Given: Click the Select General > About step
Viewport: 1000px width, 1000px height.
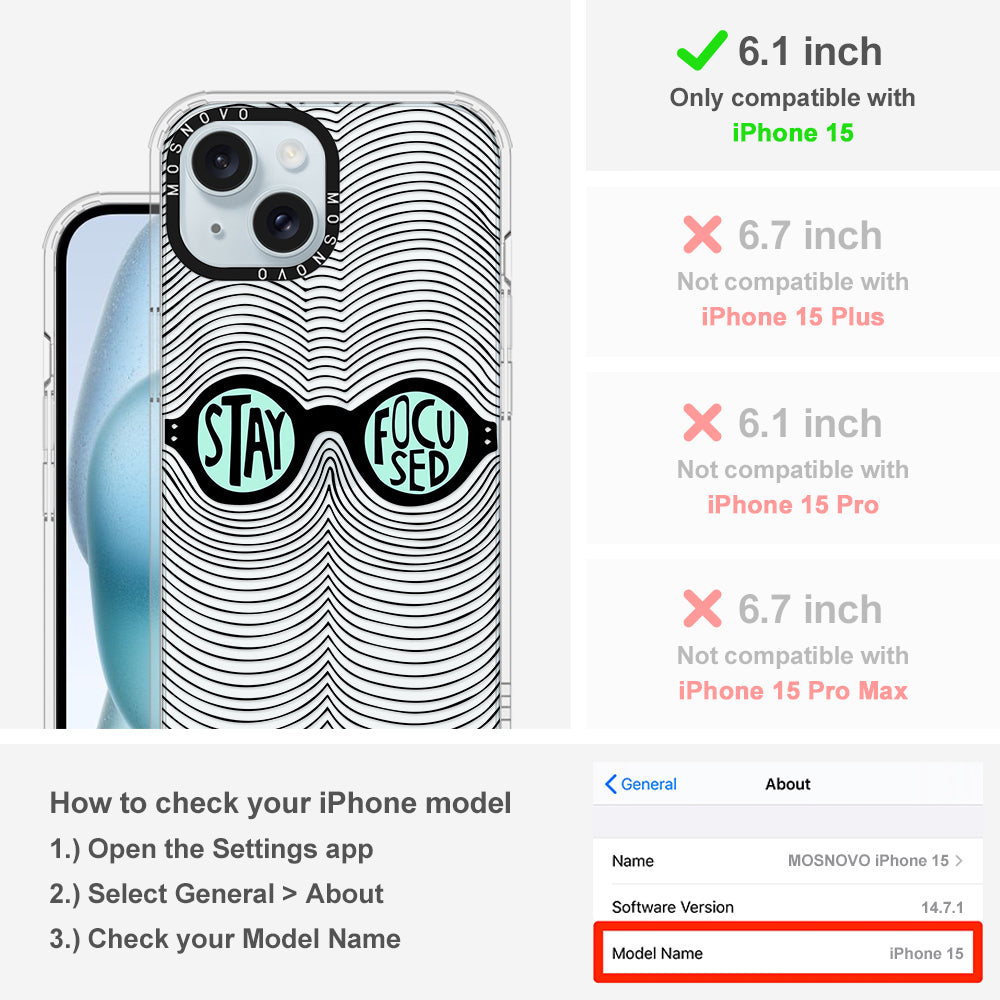Looking at the screenshot, I should 216,893.
